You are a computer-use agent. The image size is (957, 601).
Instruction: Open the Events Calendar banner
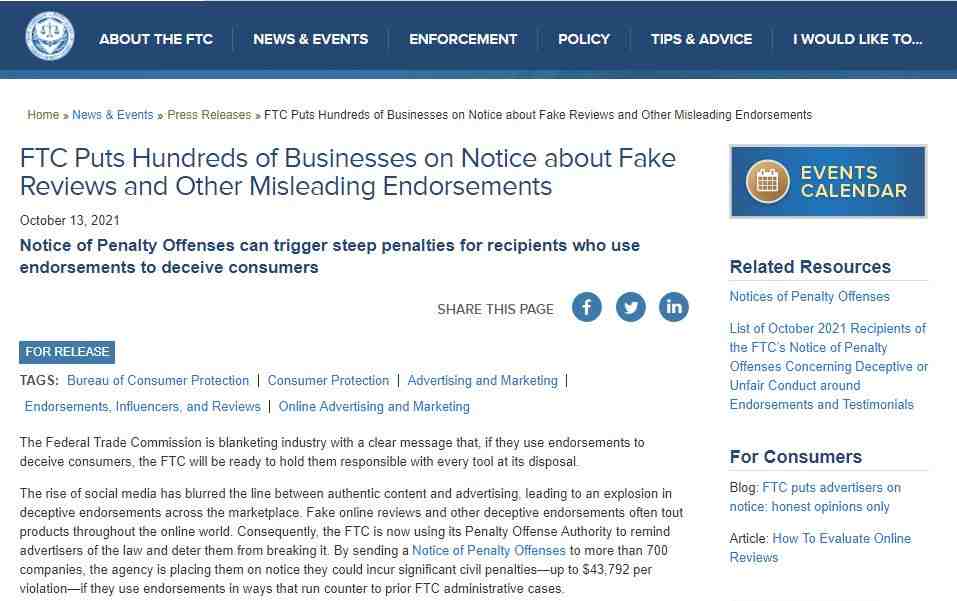pos(828,181)
